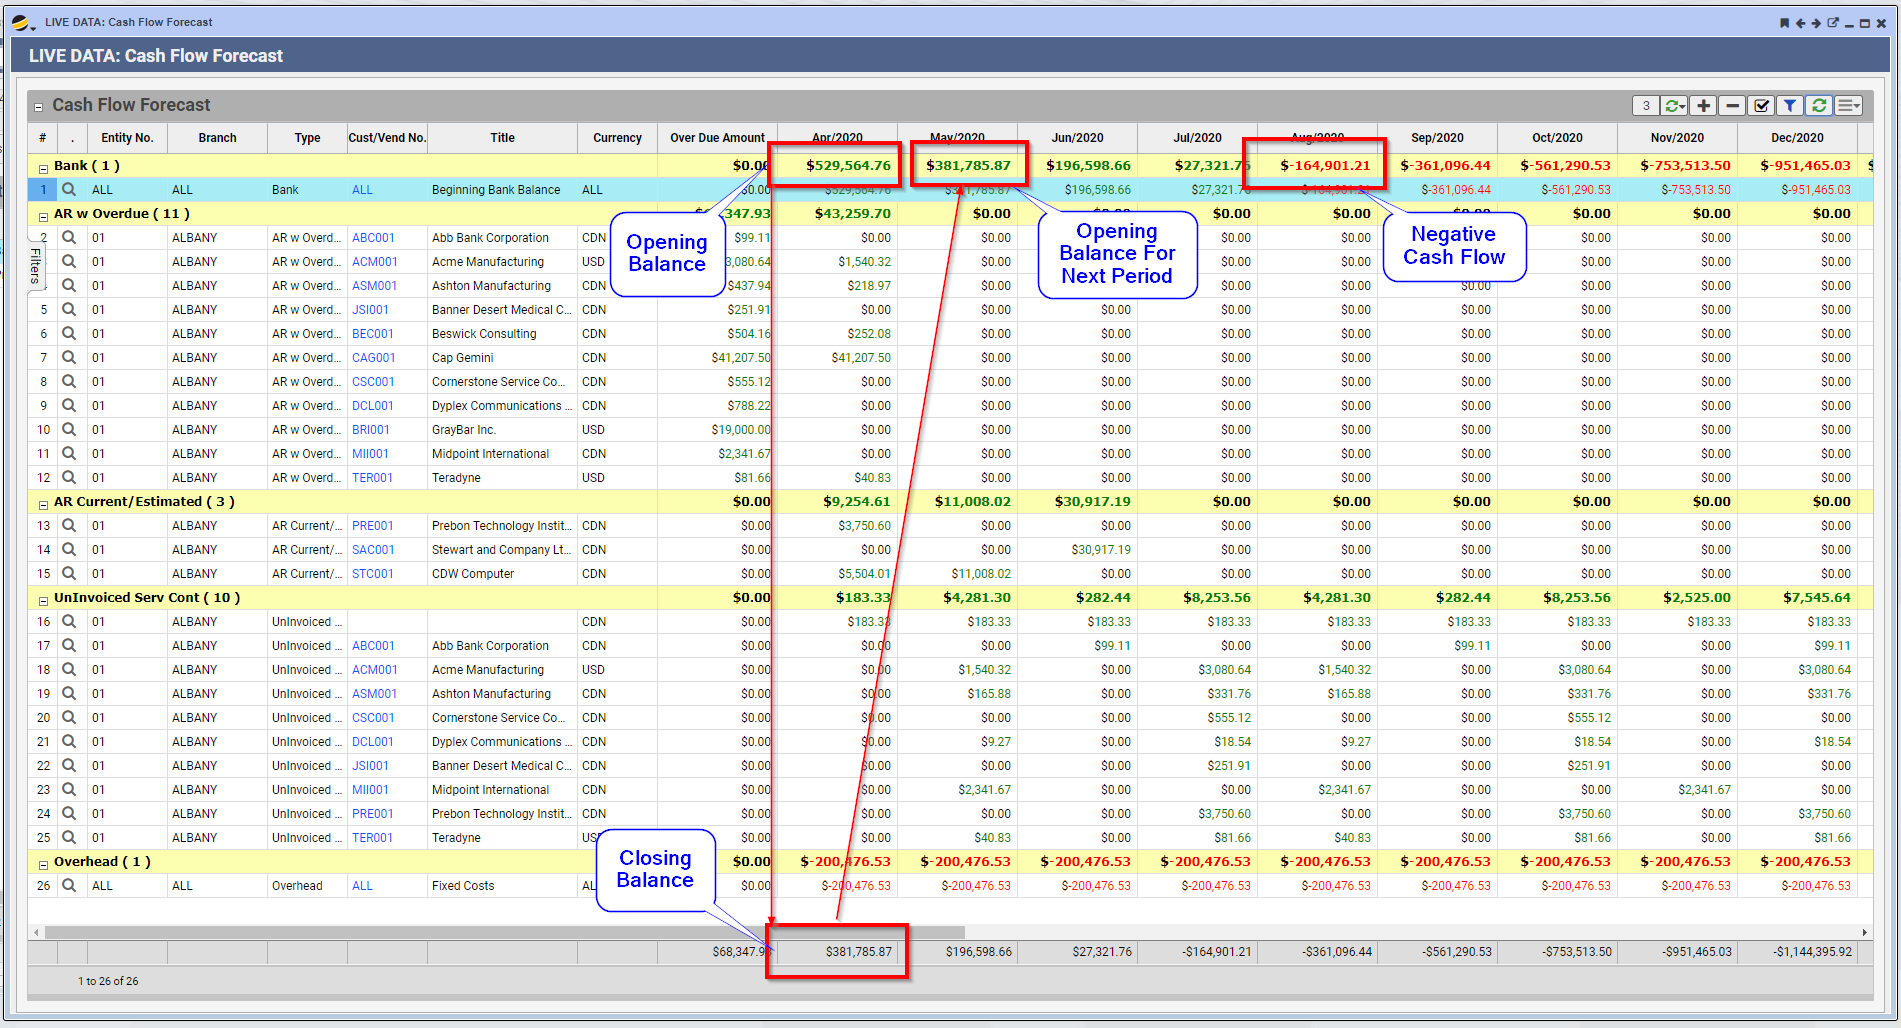Click magnifier on Cornerstone Service row 8
The height and width of the screenshot is (1028, 1901).
click(69, 381)
